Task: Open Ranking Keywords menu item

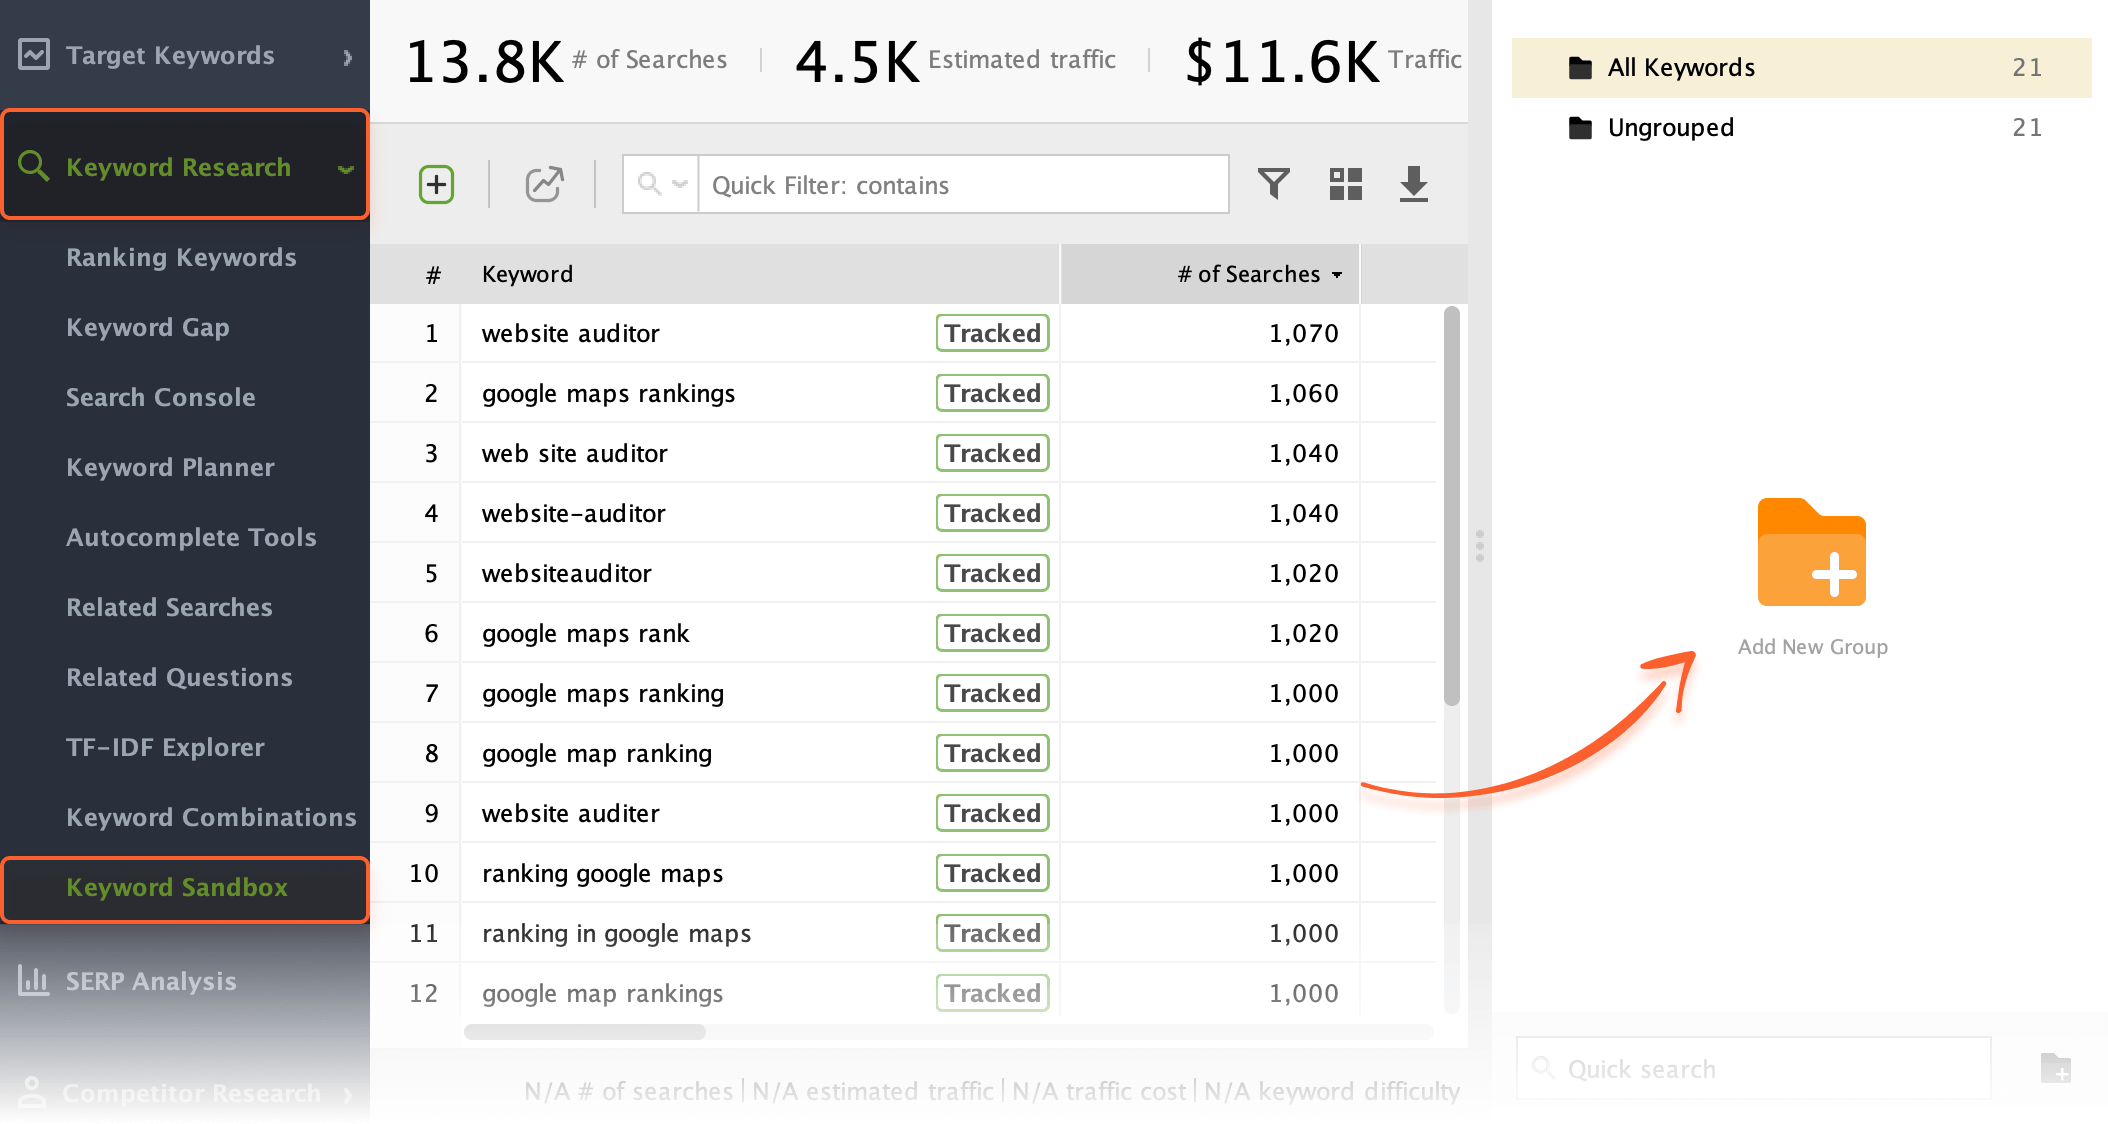Action: pyautogui.click(x=181, y=257)
